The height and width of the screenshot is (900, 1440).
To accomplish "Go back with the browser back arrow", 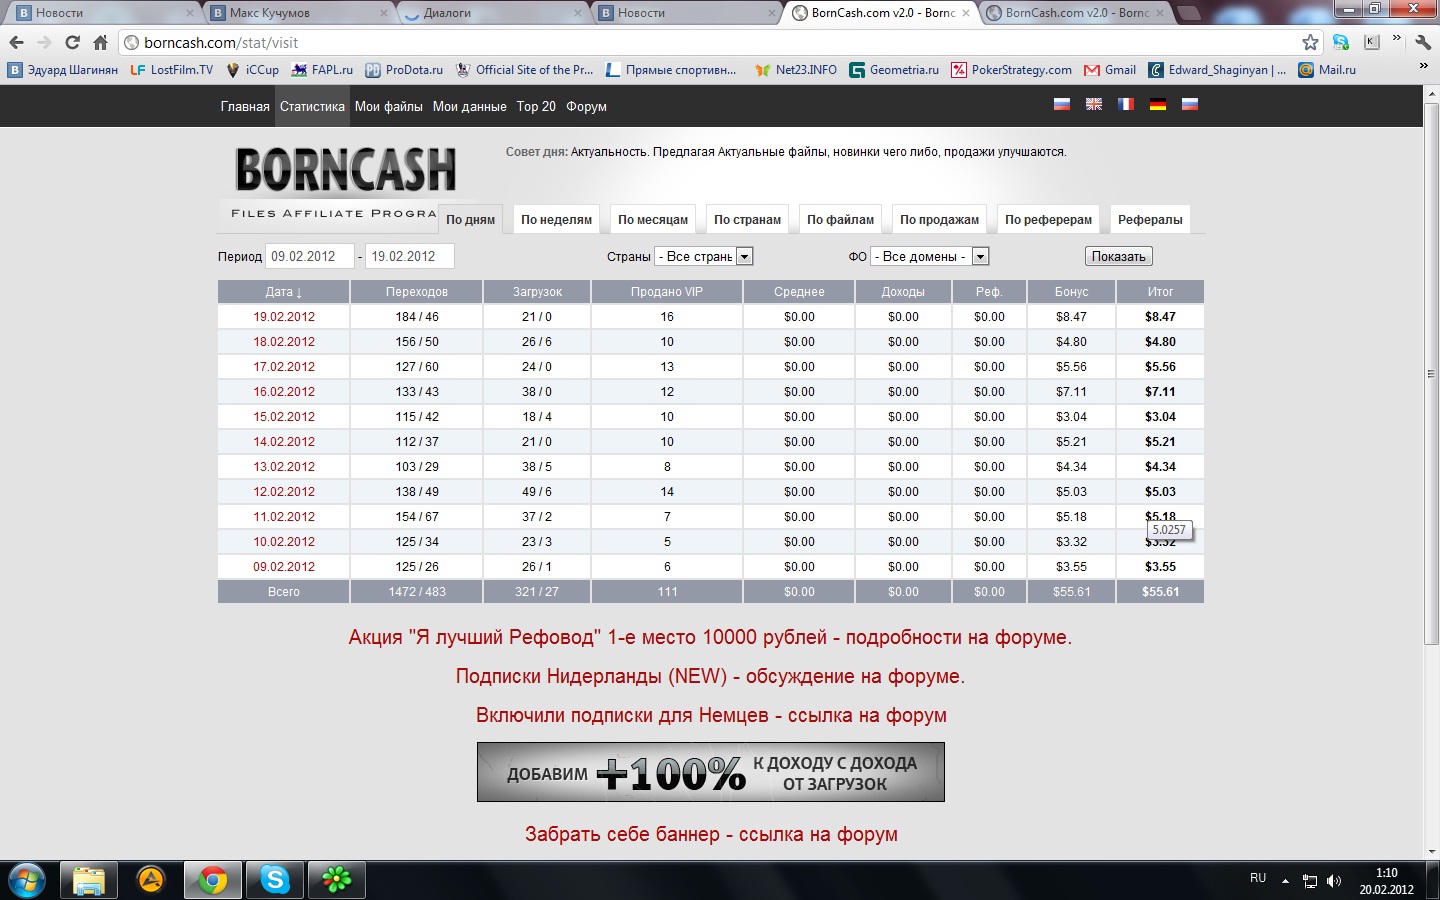I will click(x=16, y=43).
